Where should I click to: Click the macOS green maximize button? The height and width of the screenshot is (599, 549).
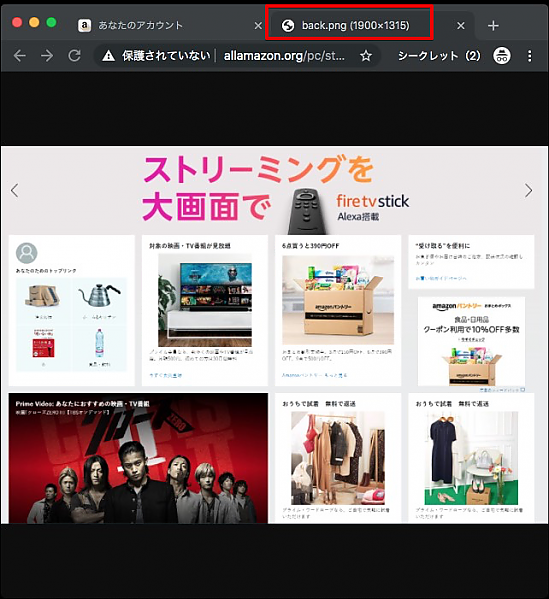point(51,23)
